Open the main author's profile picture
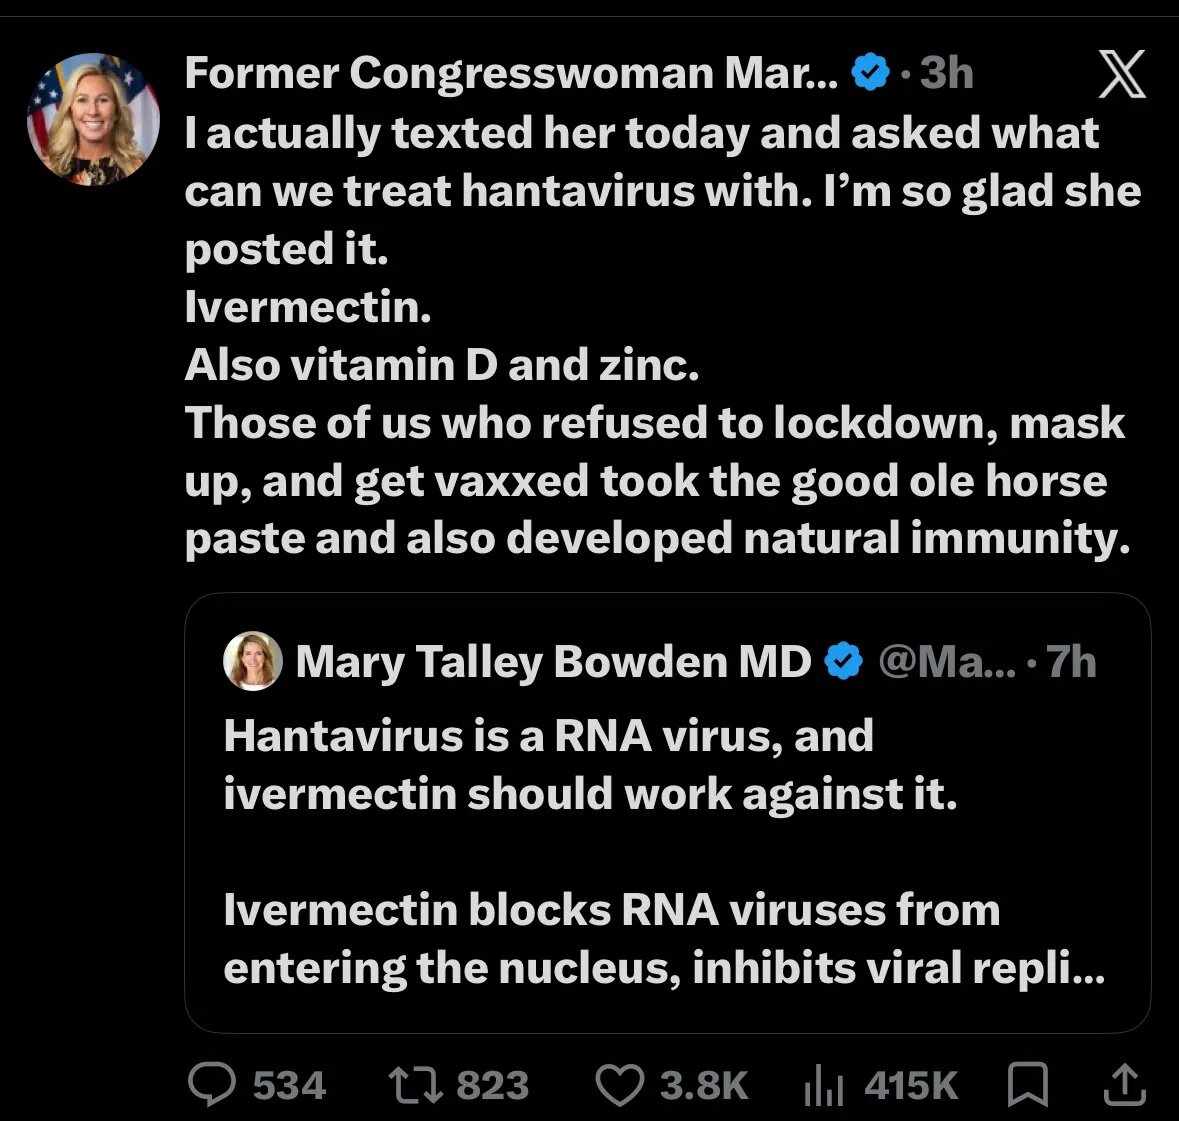This screenshot has height=1121, width=1179. [93, 119]
